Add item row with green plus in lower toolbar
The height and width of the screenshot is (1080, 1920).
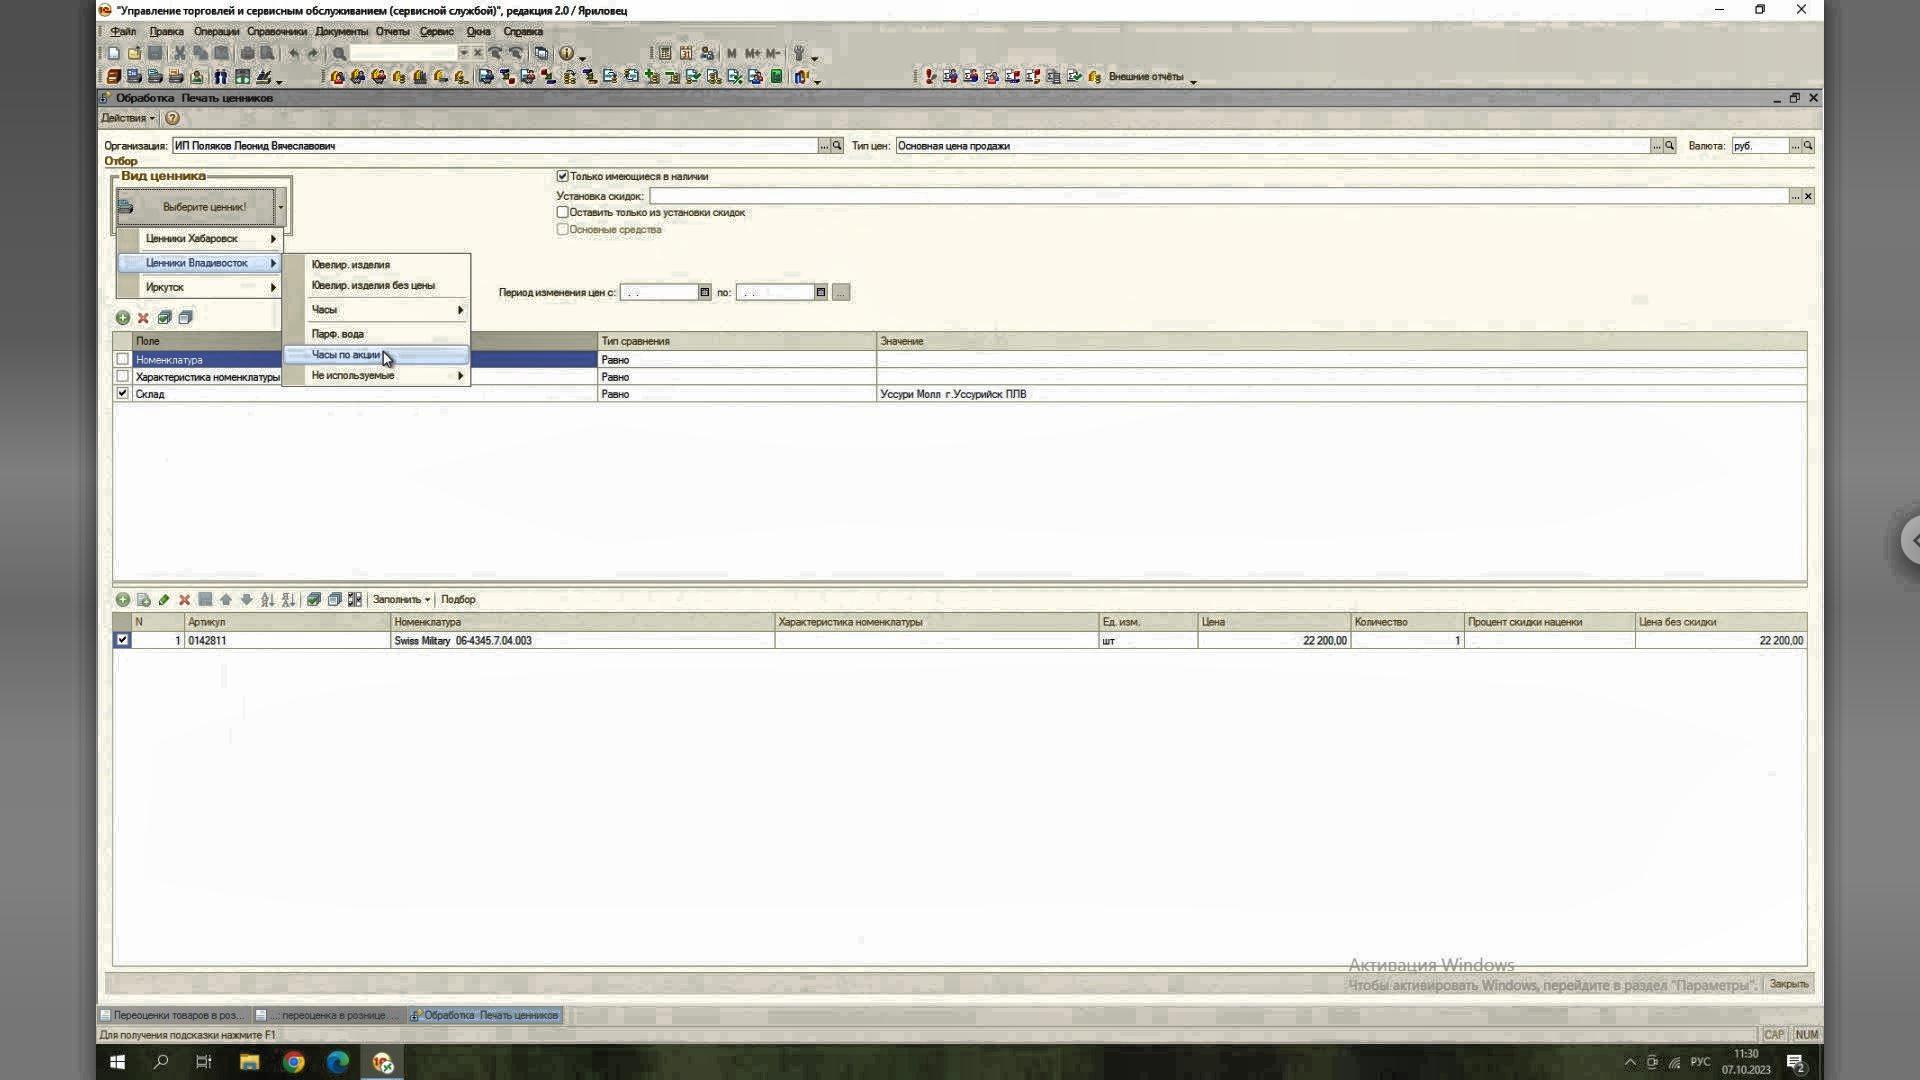point(122,600)
